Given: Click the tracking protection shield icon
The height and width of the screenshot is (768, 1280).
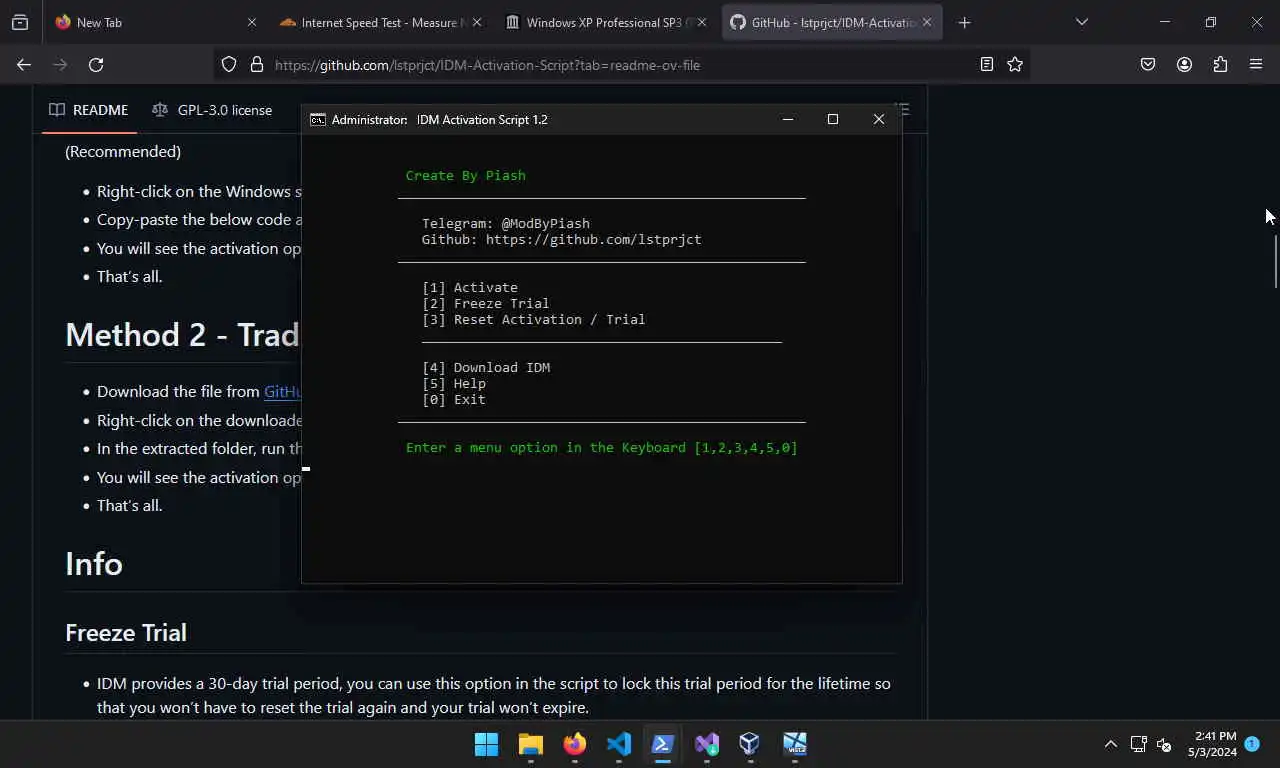Looking at the screenshot, I should click(x=229, y=64).
